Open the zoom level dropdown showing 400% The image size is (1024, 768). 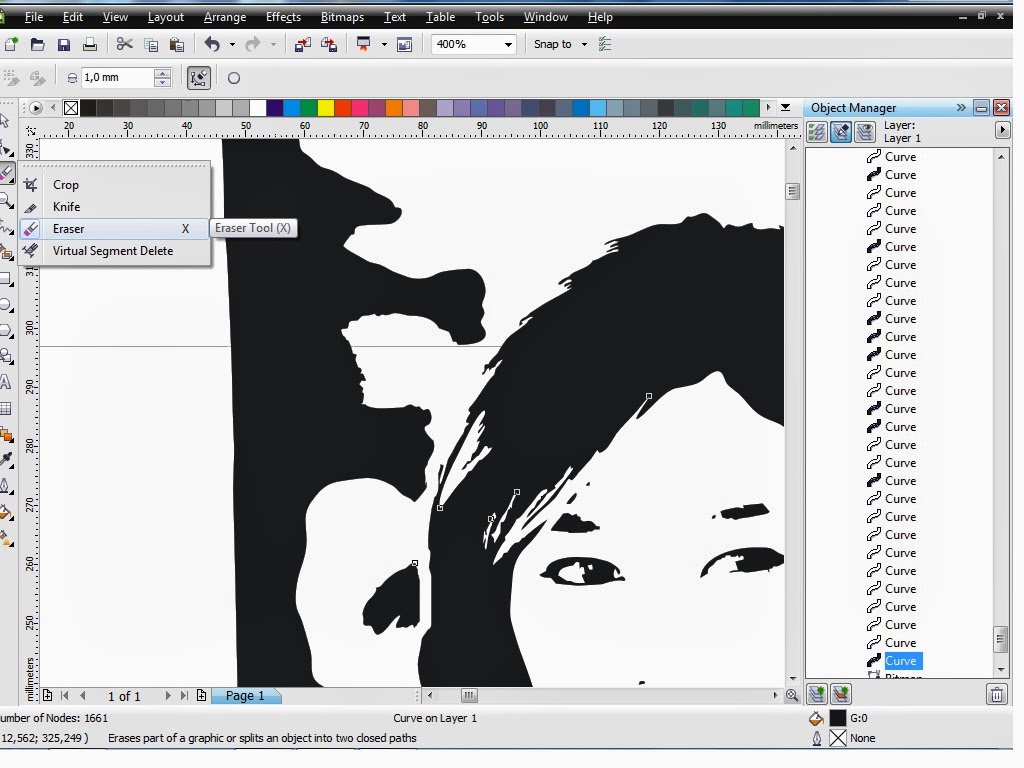tap(508, 44)
